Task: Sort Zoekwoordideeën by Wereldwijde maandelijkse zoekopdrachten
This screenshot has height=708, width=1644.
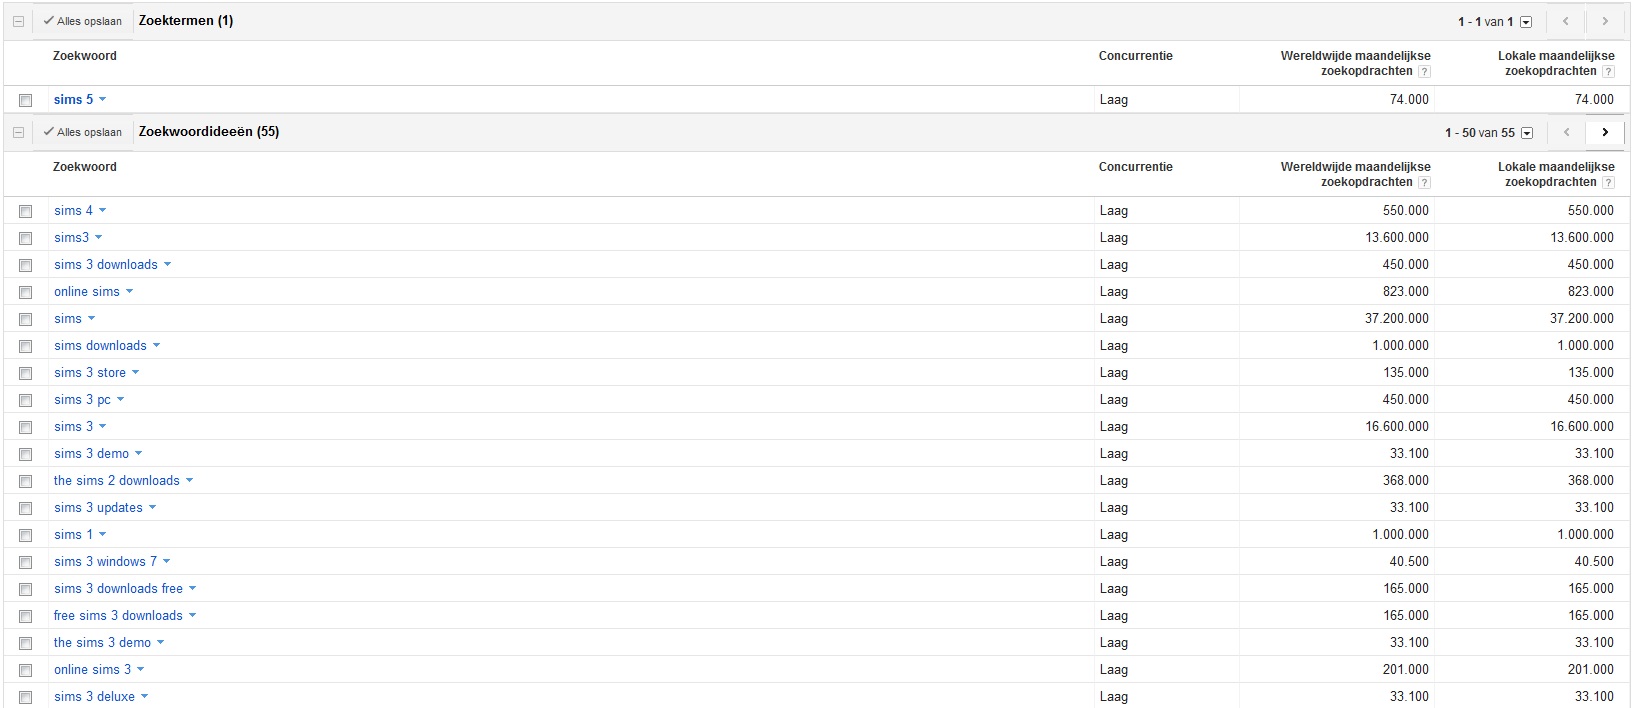Action: click(1356, 174)
